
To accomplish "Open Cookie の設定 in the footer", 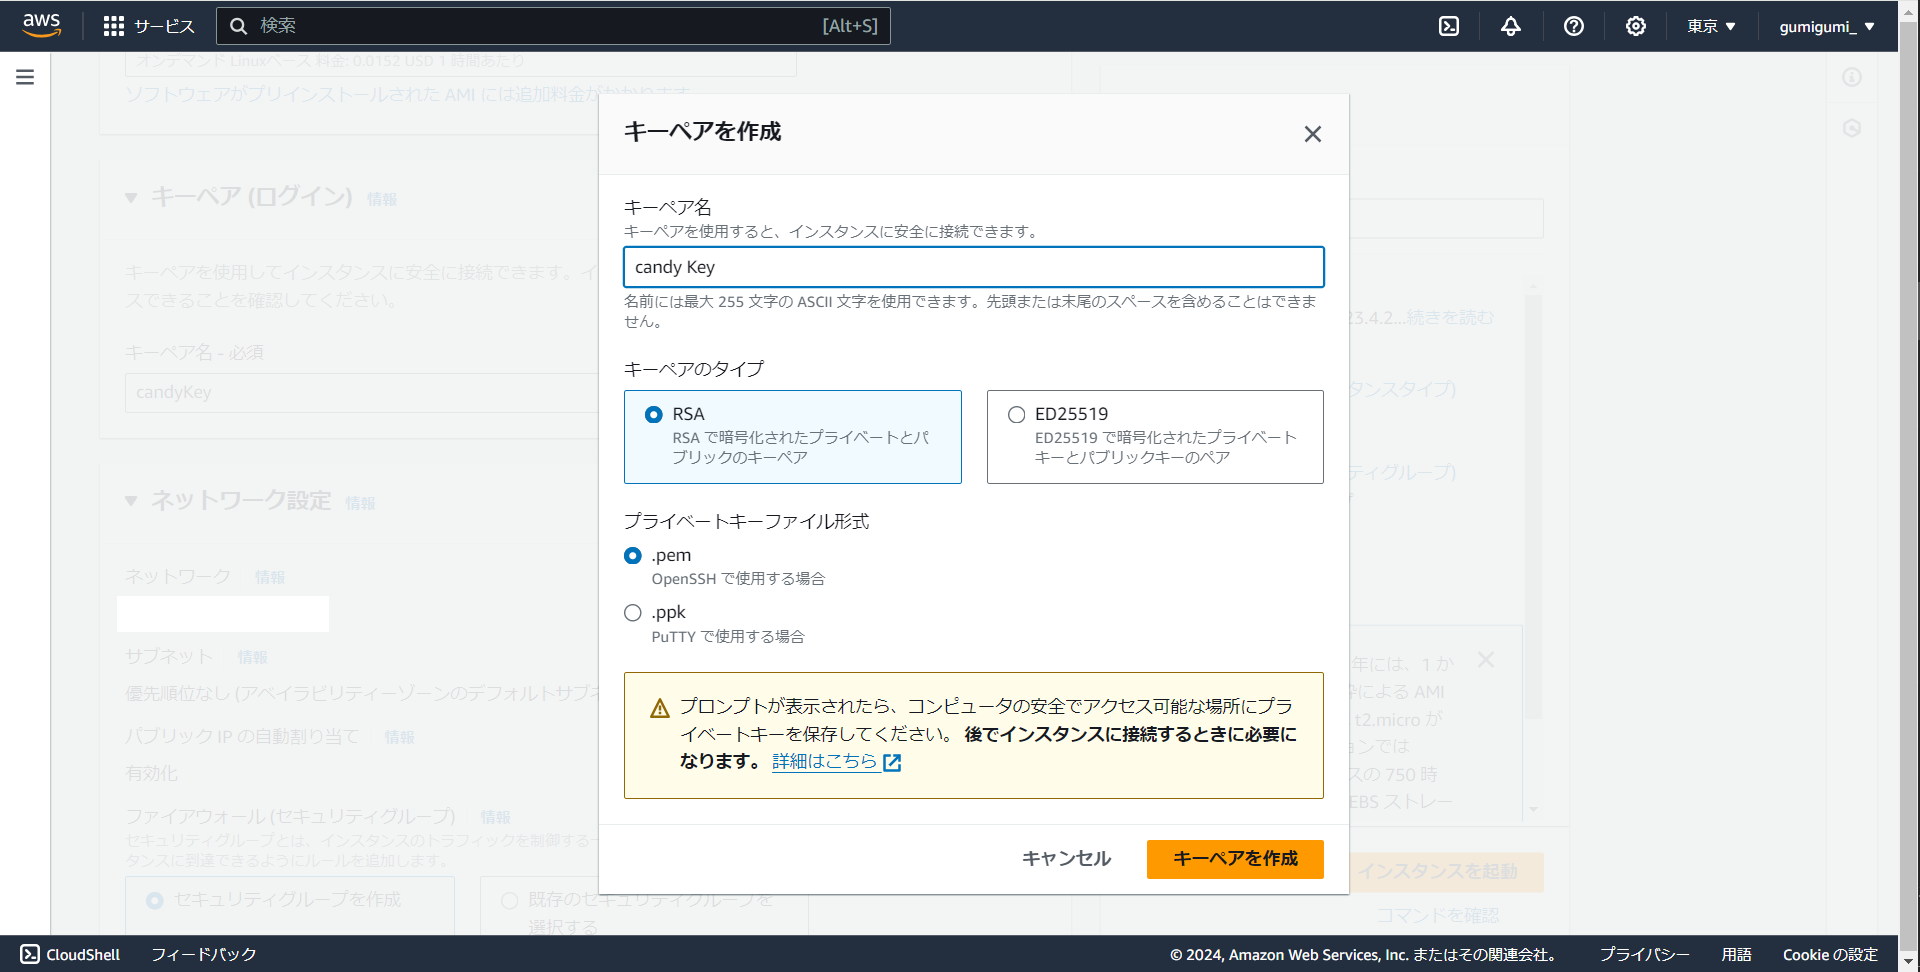I will click(1831, 954).
